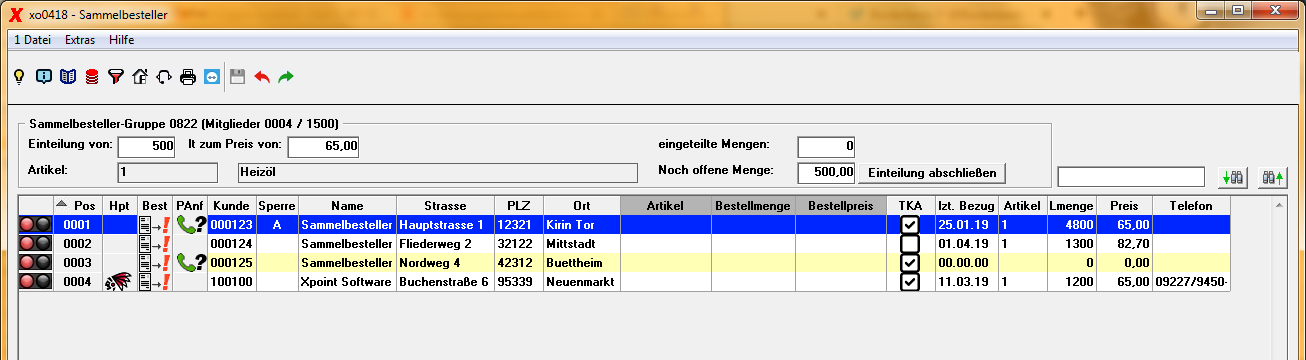The image size is (1306, 360).
Task: Click the red undo arrow
Action: tap(262, 76)
